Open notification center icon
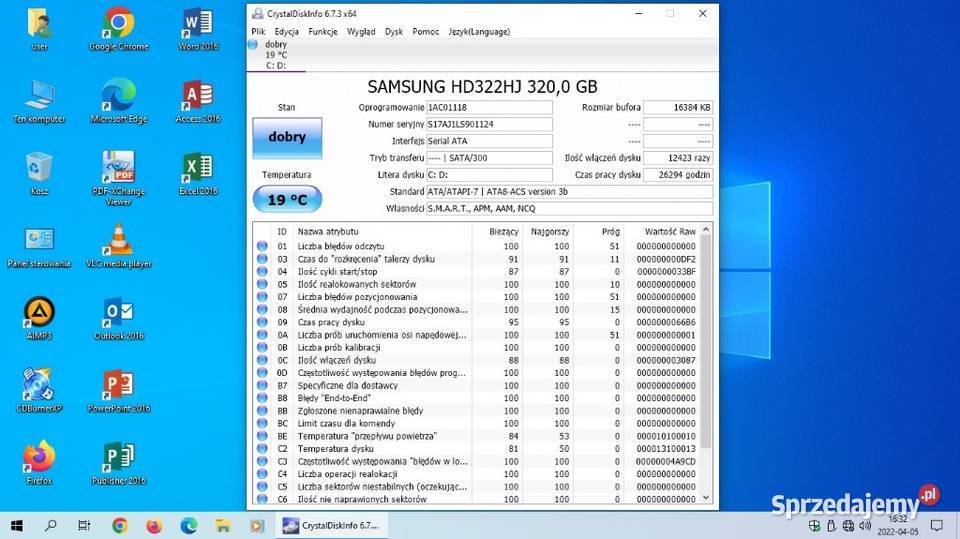The width and height of the screenshot is (960, 539). (936, 526)
